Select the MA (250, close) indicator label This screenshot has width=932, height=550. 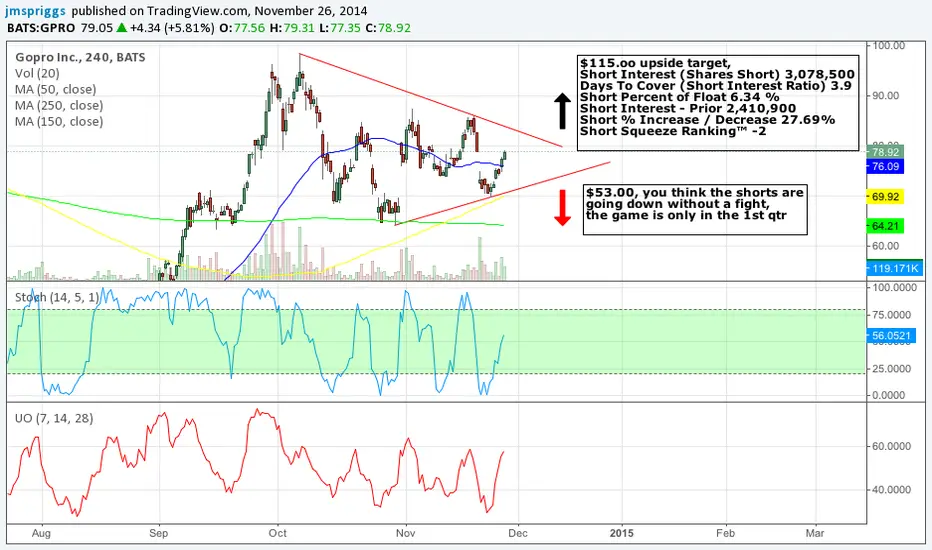click(59, 105)
